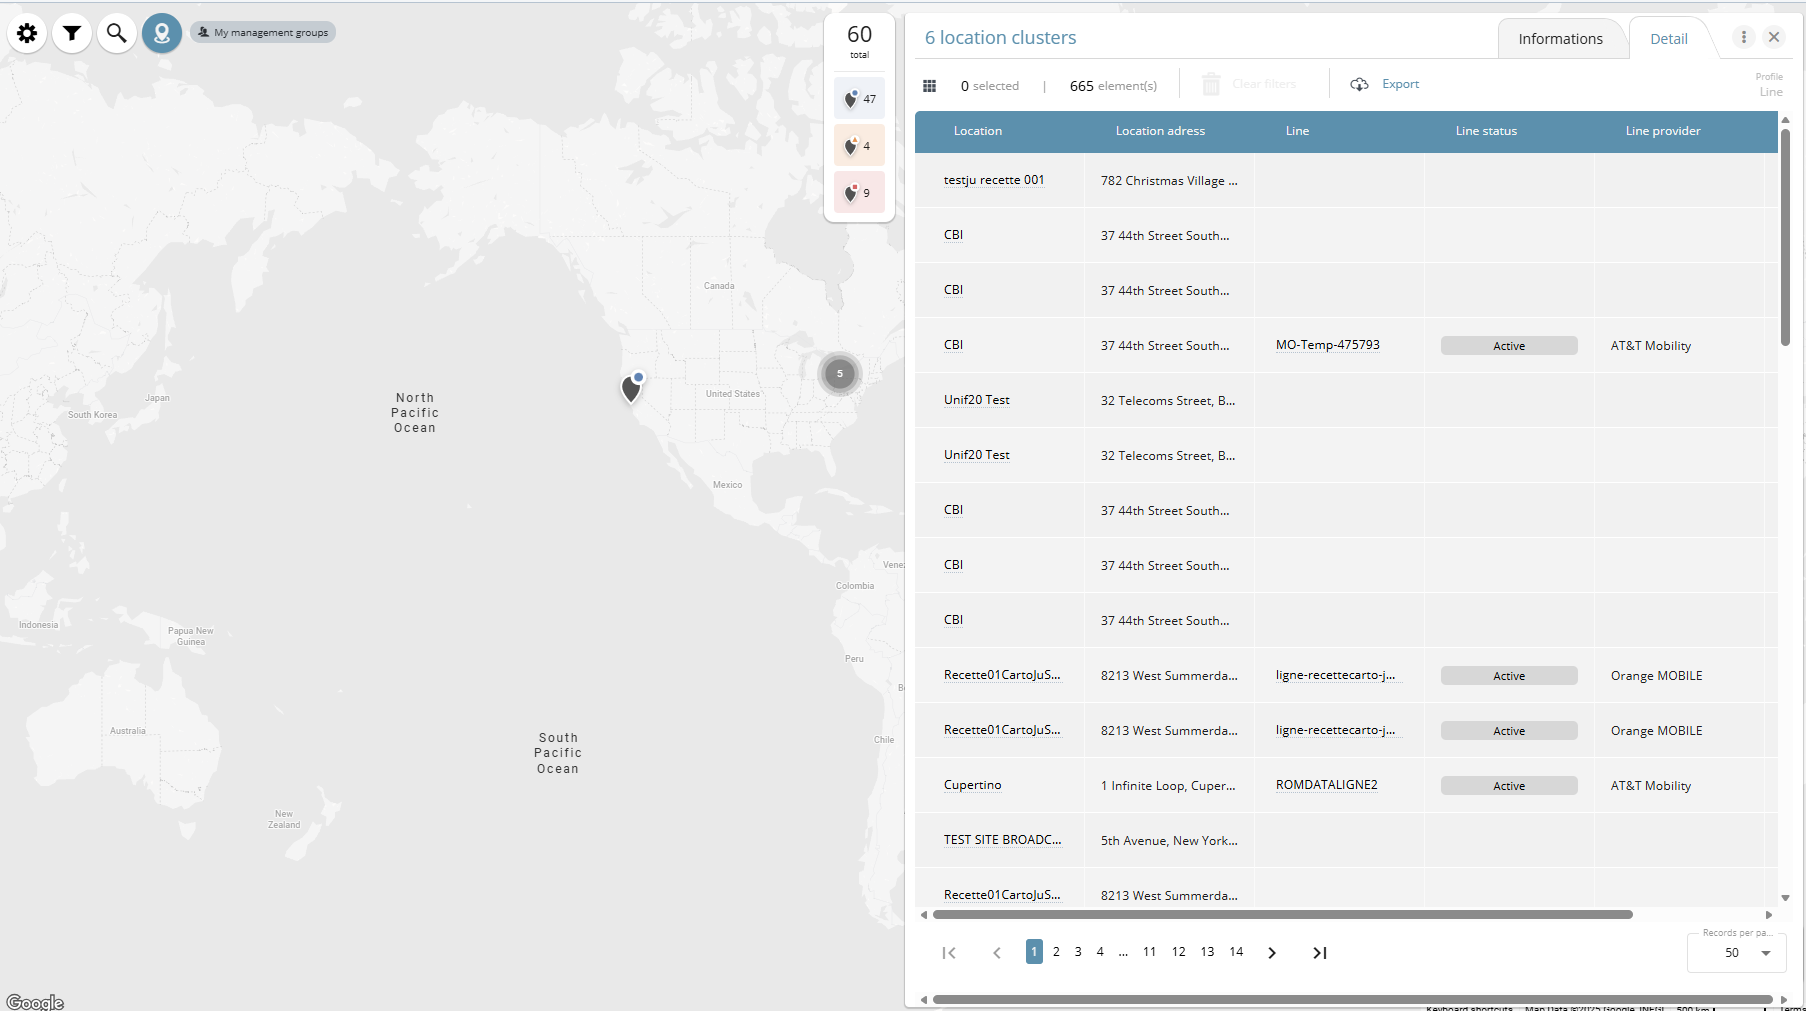
Task: Click the grid column selector icon
Action: click(x=929, y=86)
